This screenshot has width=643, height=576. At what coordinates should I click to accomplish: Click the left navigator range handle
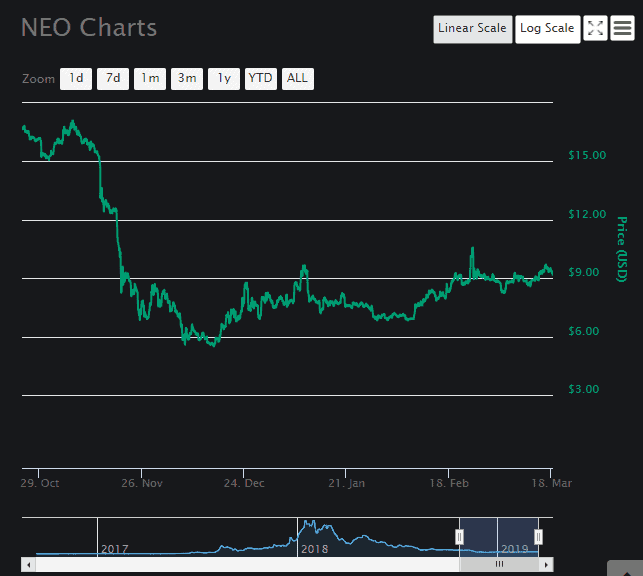point(459,537)
